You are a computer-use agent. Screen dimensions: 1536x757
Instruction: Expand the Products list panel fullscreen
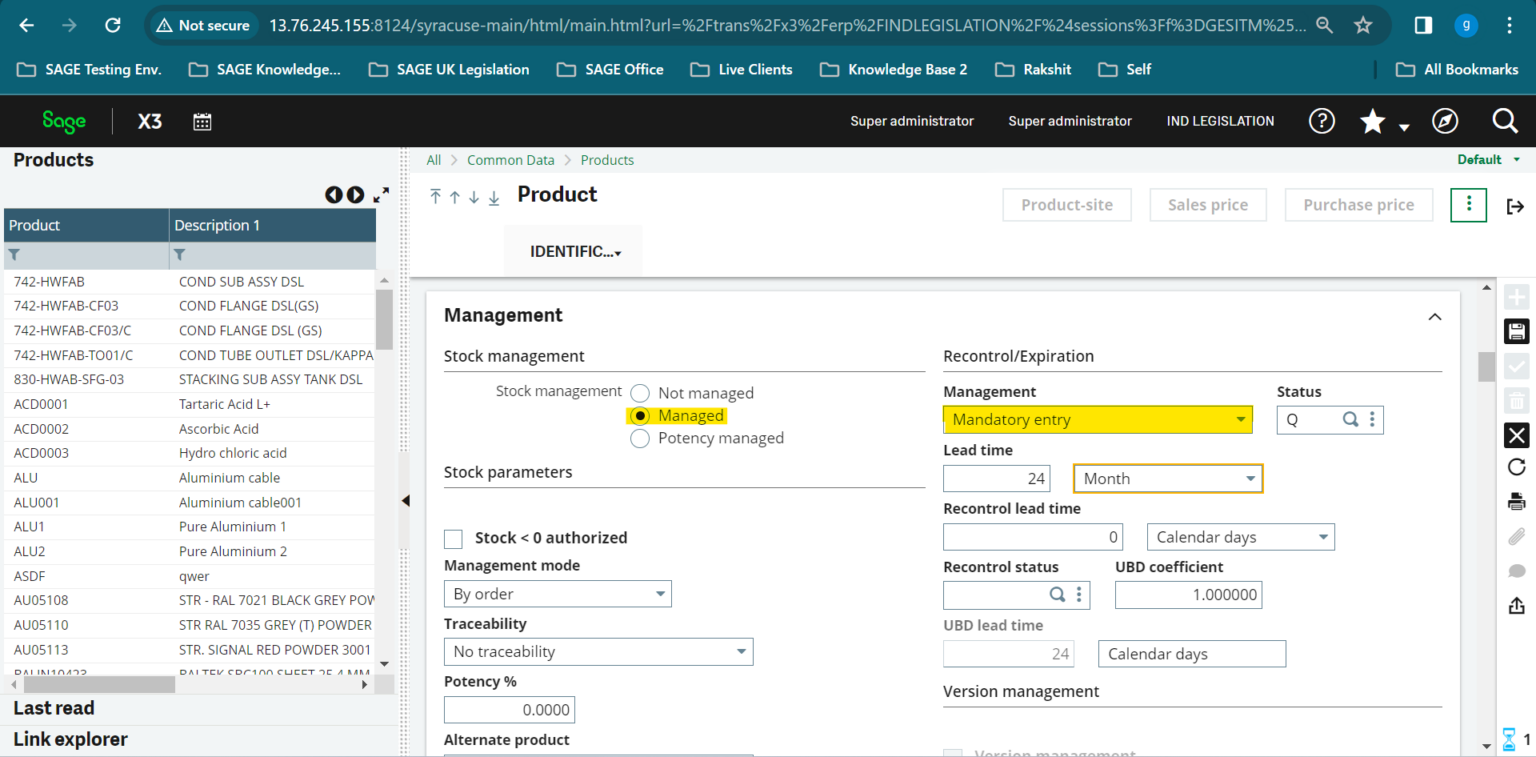[x=381, y=195]
